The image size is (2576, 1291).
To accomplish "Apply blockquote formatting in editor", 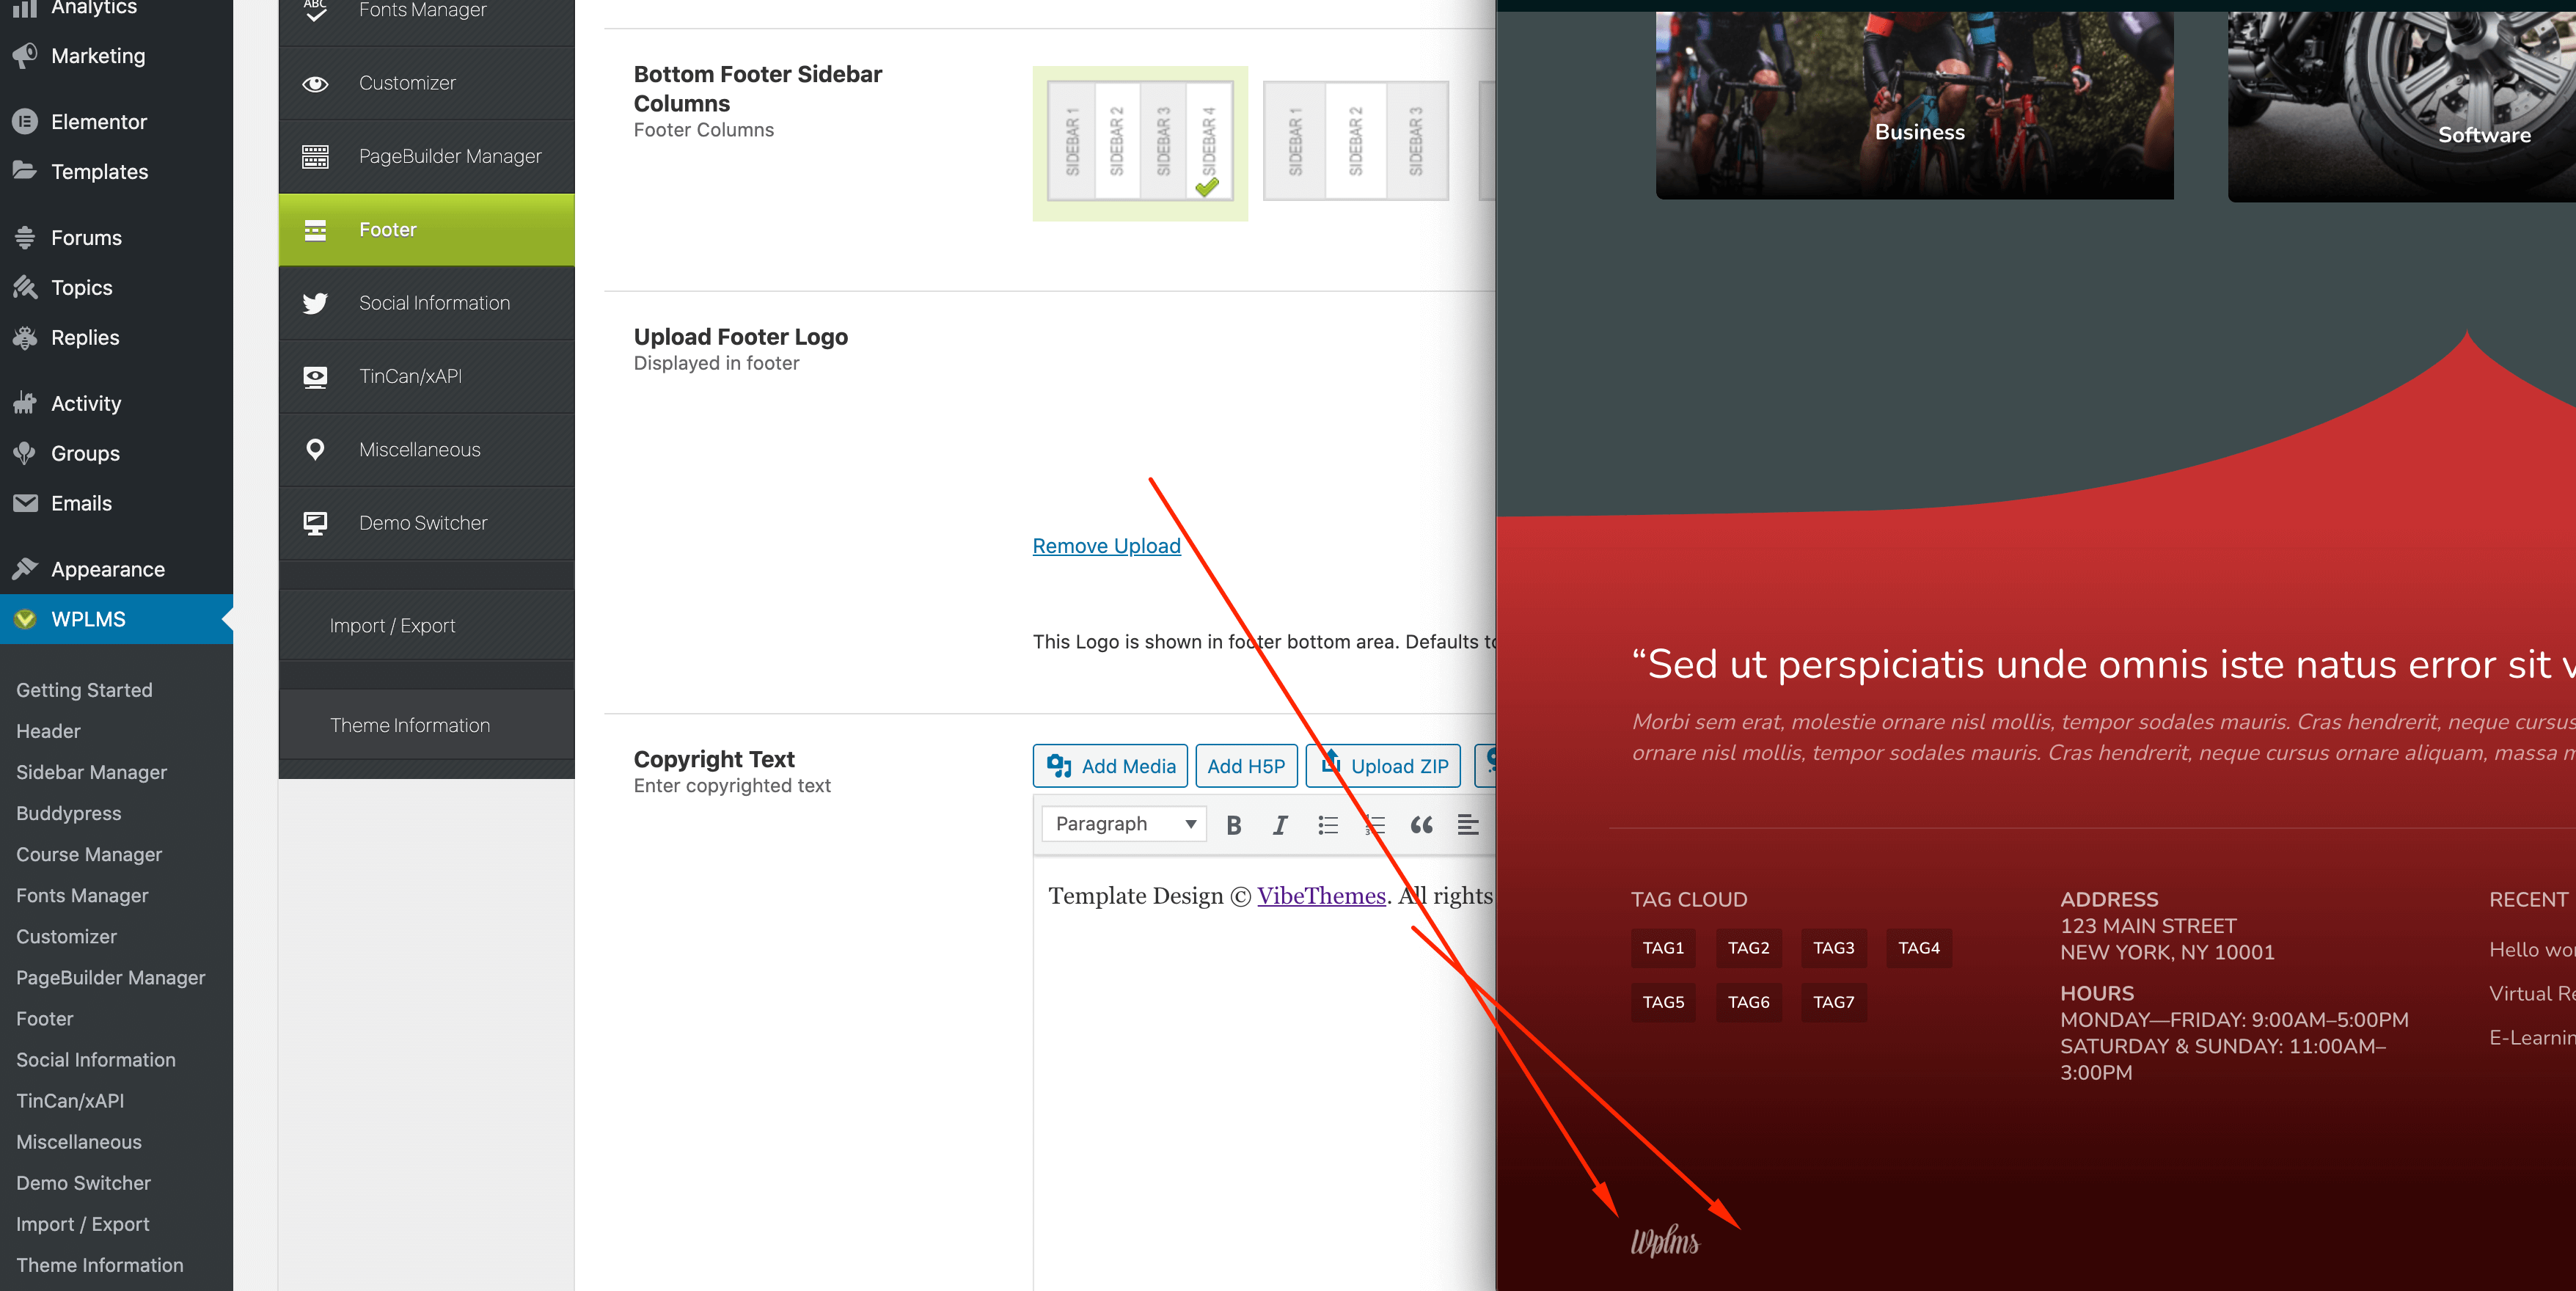I will click(1421, 825).
